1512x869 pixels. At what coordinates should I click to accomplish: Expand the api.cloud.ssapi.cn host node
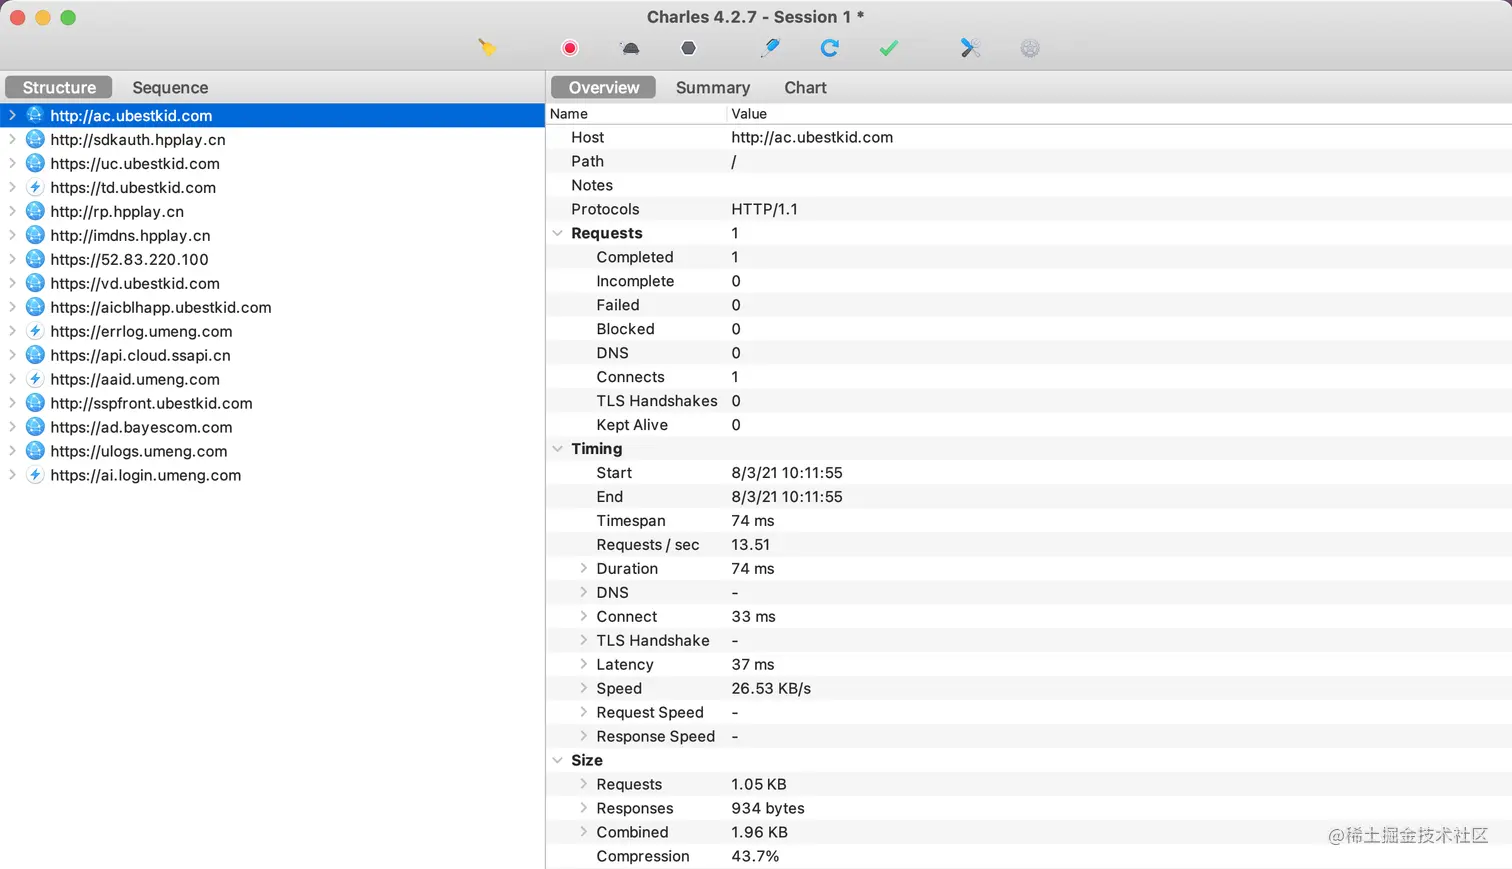12,355
